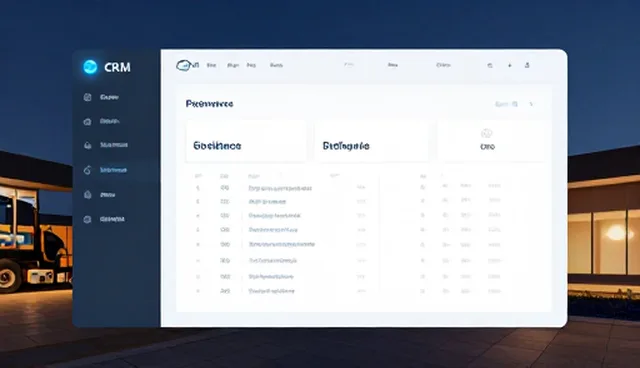Open the third sidebar item with bell icon
Viewport: 640px width, 368px height.
click(105, 145)
